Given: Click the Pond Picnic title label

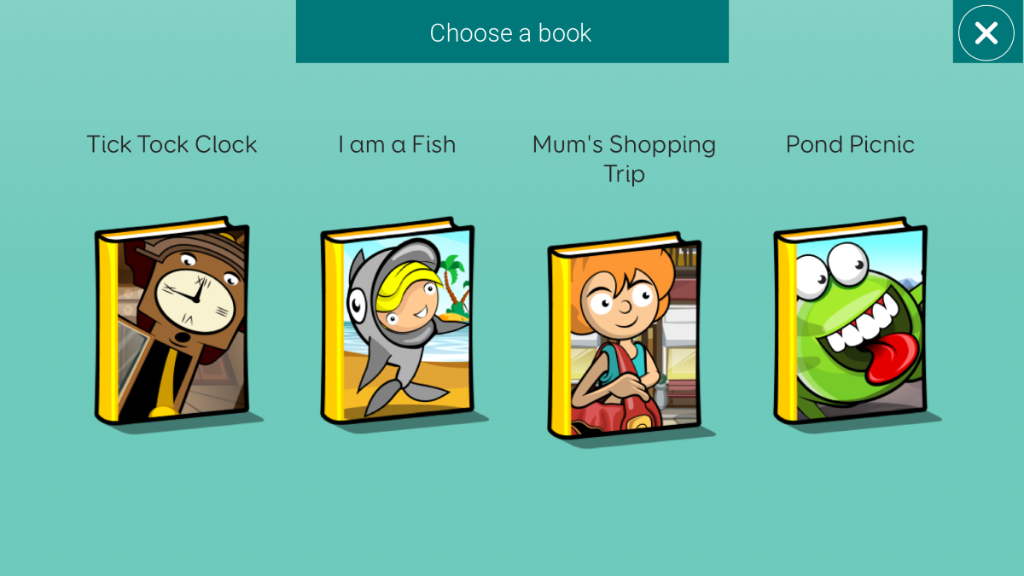Looking at the screenshot, I should point(850,144).
